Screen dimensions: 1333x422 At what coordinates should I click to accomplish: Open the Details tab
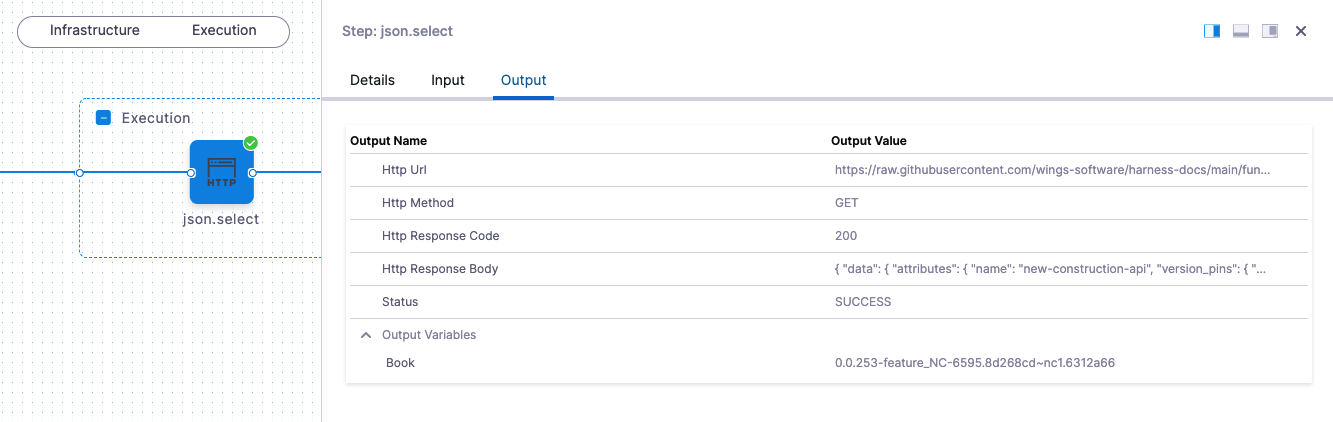point(372,80)
